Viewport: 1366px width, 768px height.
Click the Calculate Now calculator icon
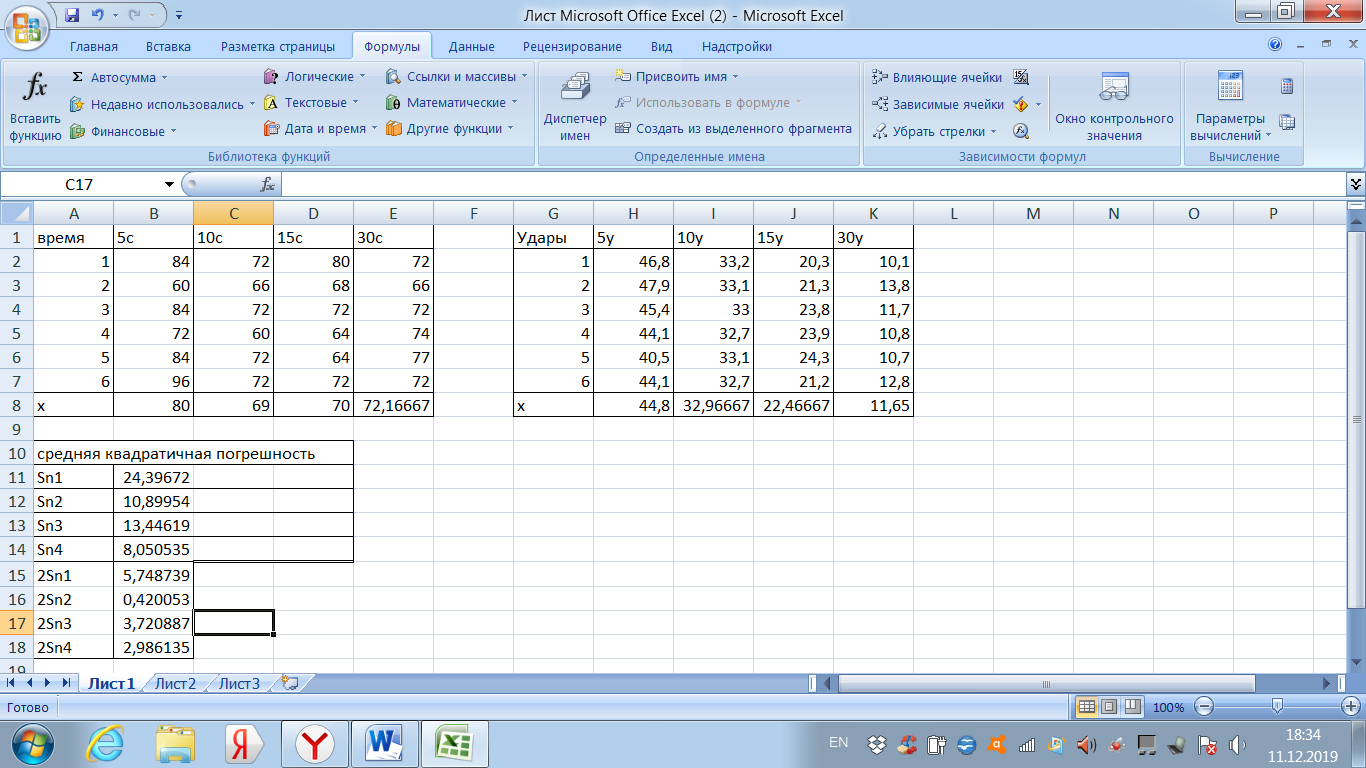tap(1287, 87)
